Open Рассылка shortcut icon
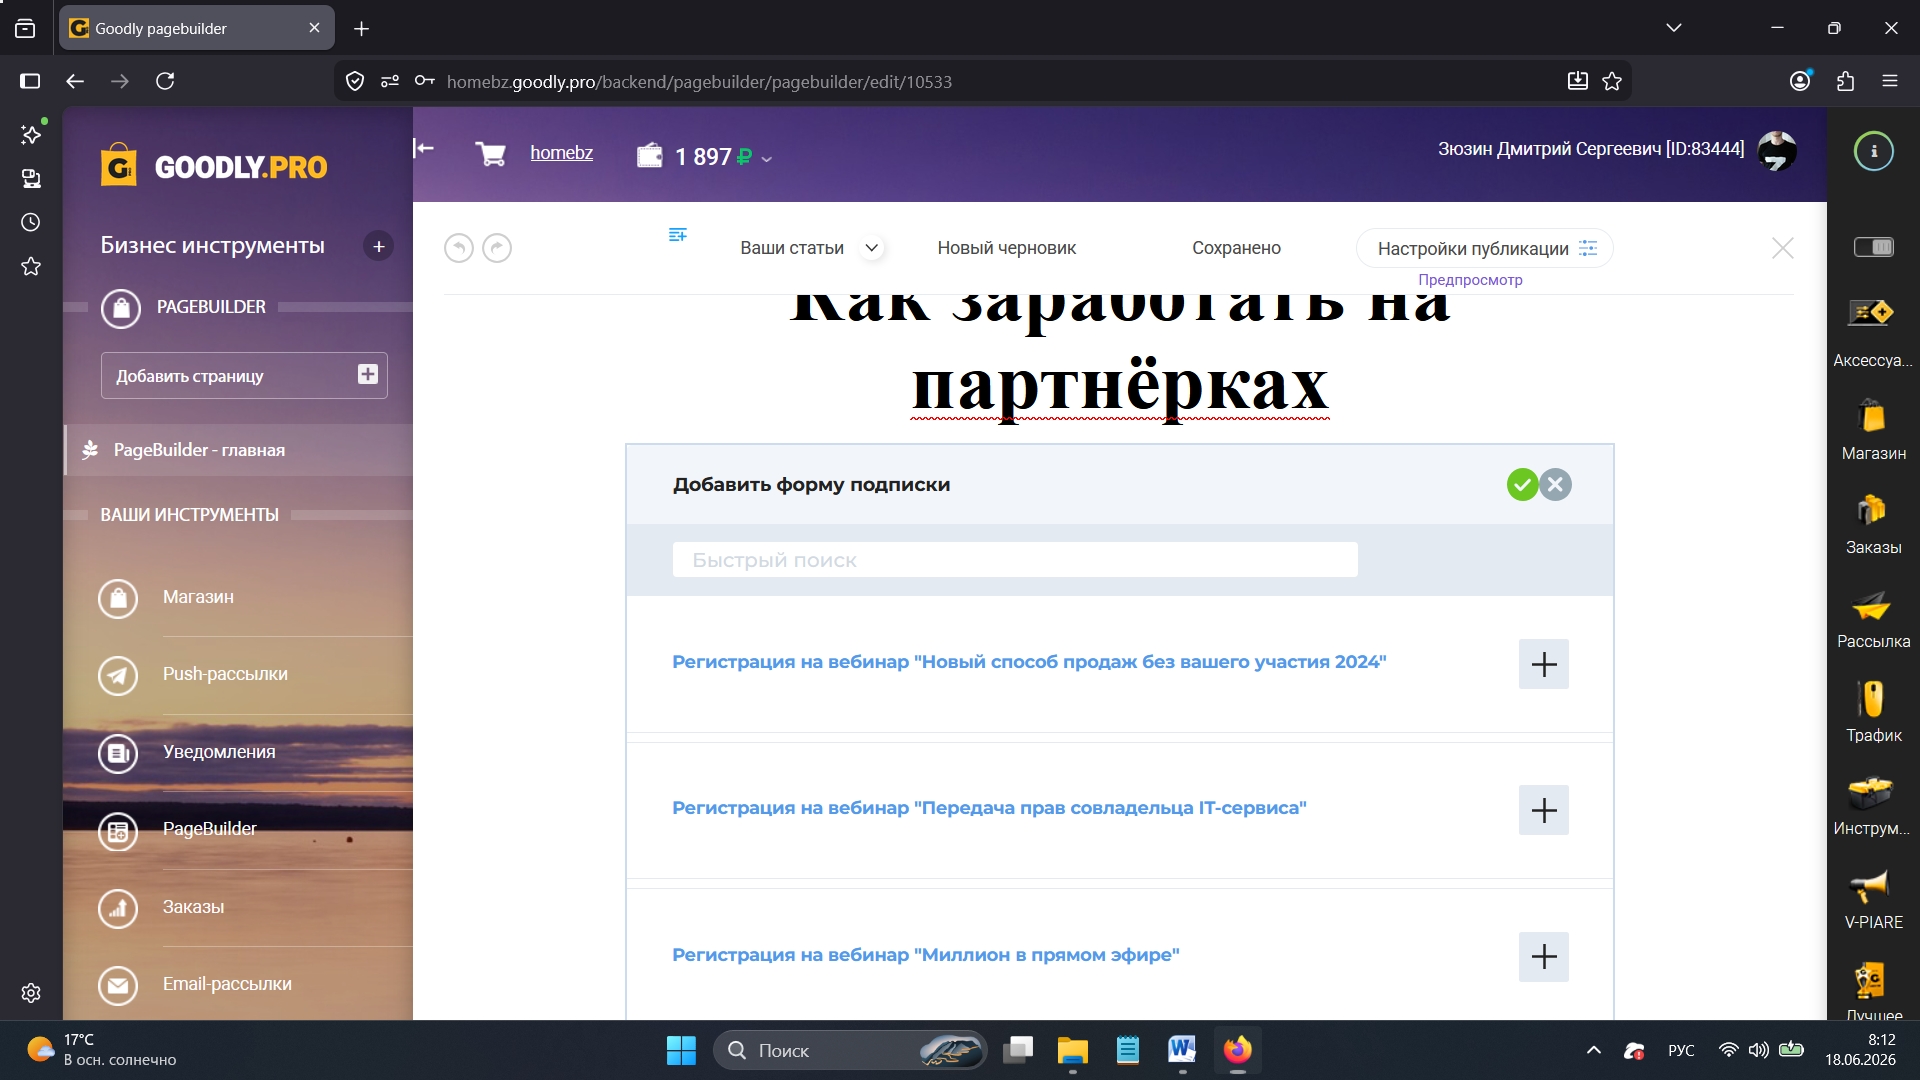This screenshot has height=1080, width=1920. (1871, 606)
